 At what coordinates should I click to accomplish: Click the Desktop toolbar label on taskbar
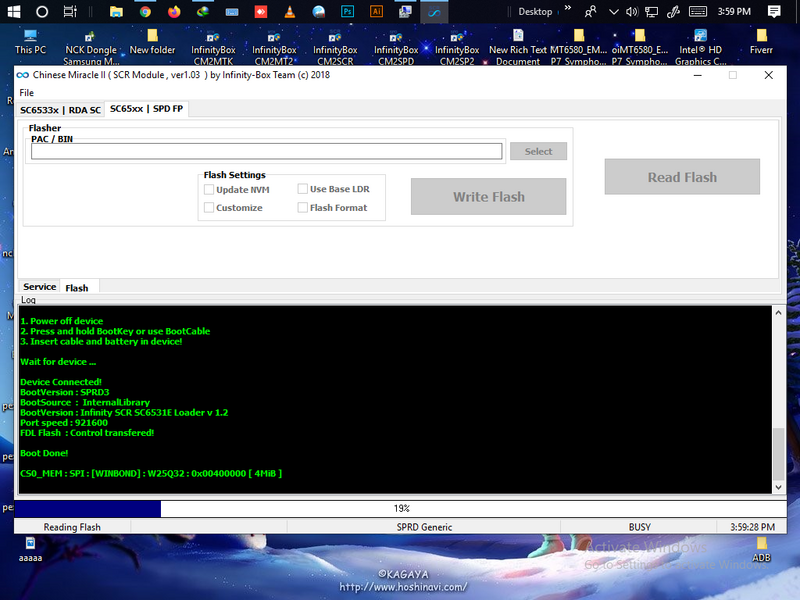[x=535, y=12]
